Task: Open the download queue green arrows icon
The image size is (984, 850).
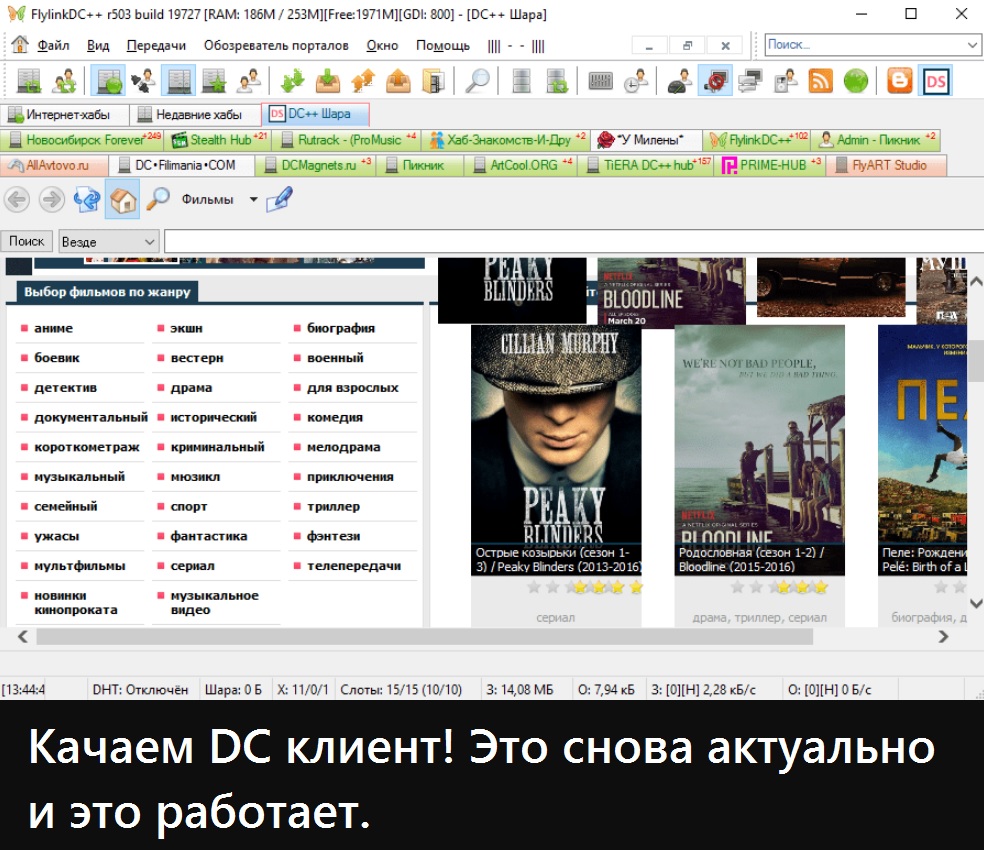Action: click(293, 81)
